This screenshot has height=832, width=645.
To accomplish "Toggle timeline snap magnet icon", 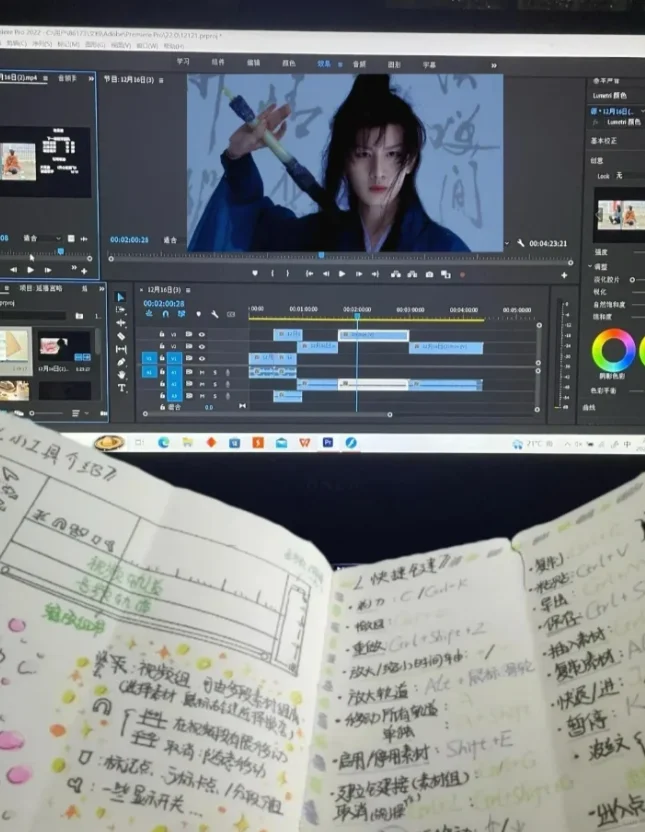I will [165, 314].
